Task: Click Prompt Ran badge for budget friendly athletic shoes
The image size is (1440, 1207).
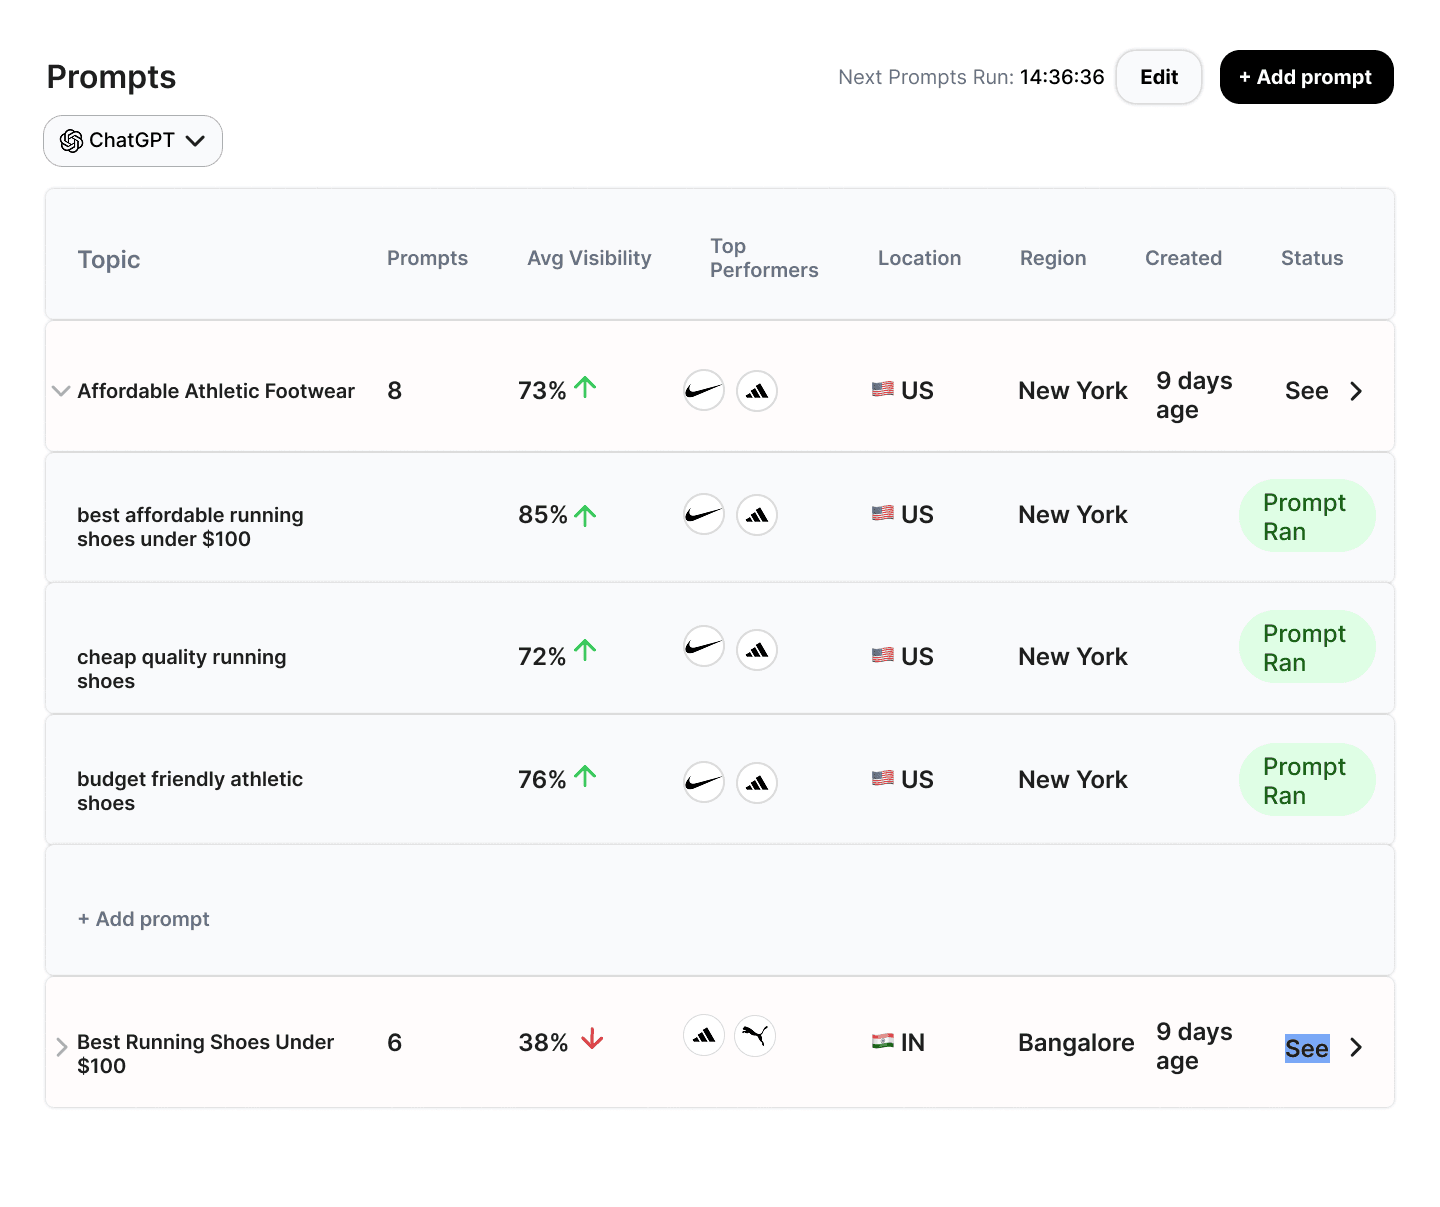Action: click(x=1307, y=780)
